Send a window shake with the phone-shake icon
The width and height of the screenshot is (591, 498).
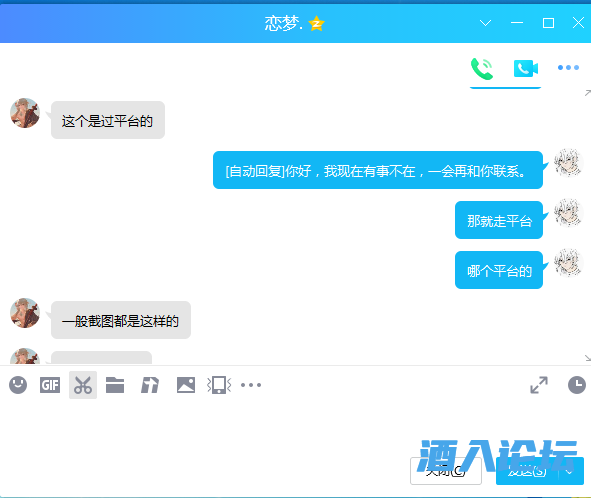pyautogui.click(x=219, y=385)
